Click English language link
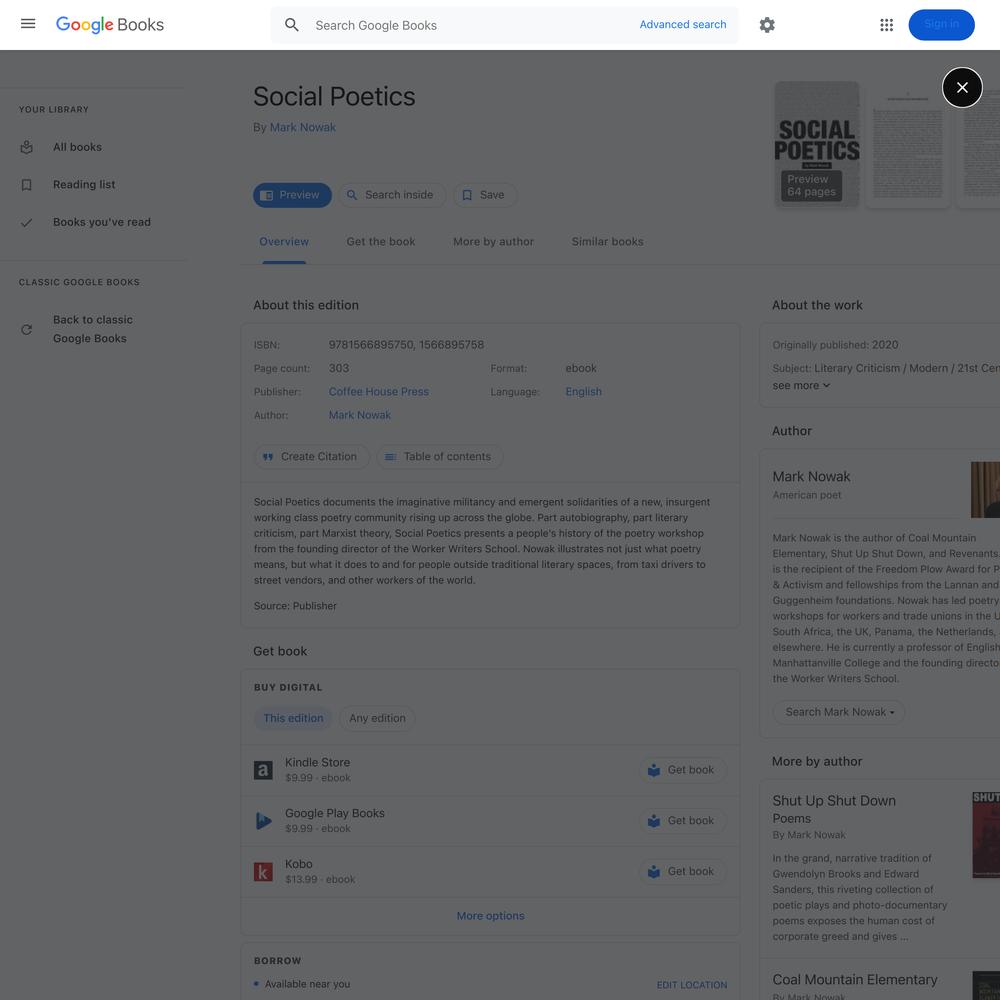Screen dimensions: 1000x1000 (x=583, y=392)
